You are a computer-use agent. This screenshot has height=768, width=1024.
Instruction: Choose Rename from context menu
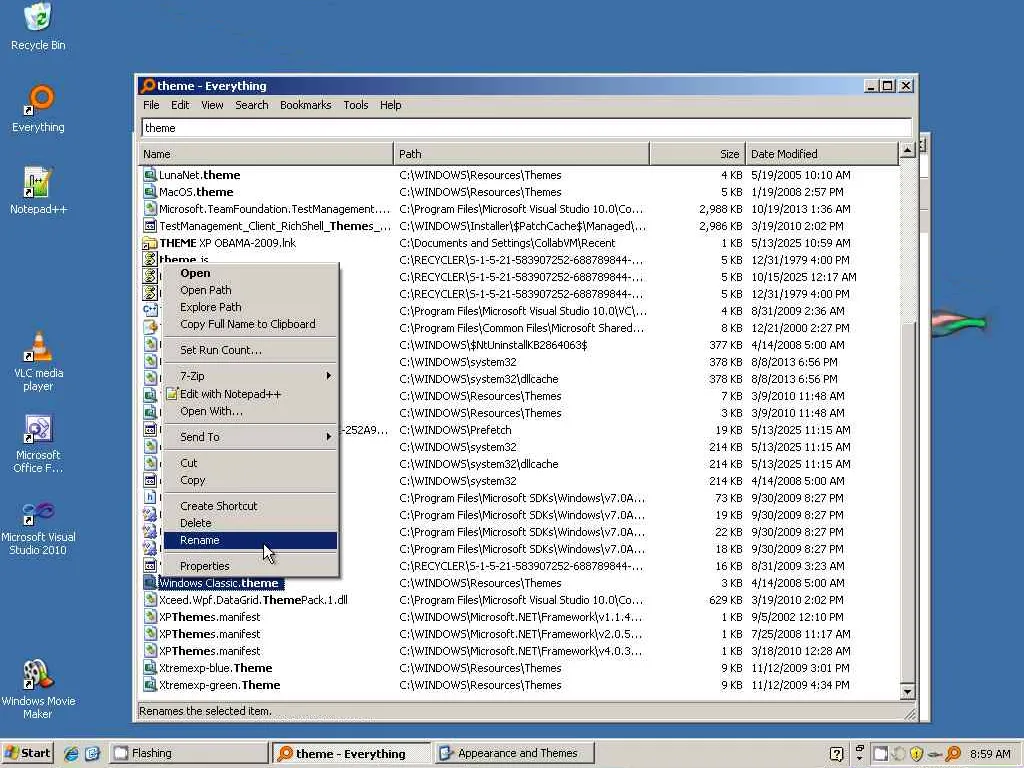(250, 540)
